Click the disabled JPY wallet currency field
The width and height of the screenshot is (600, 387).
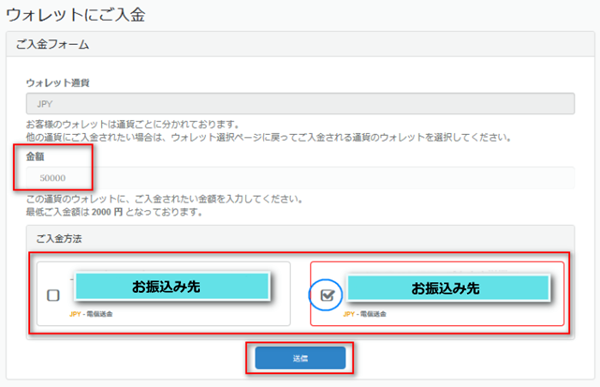(x=300, y=103)
